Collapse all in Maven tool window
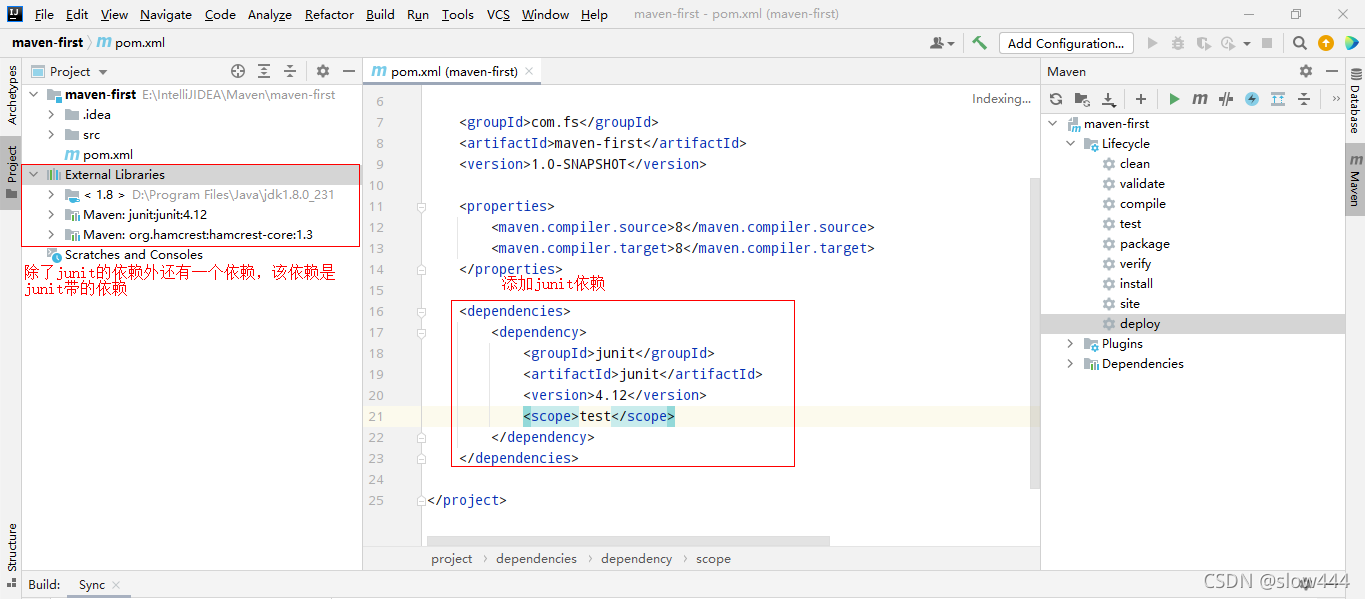This screenshot has height=599, width=1365. (x=1304, y=99)
